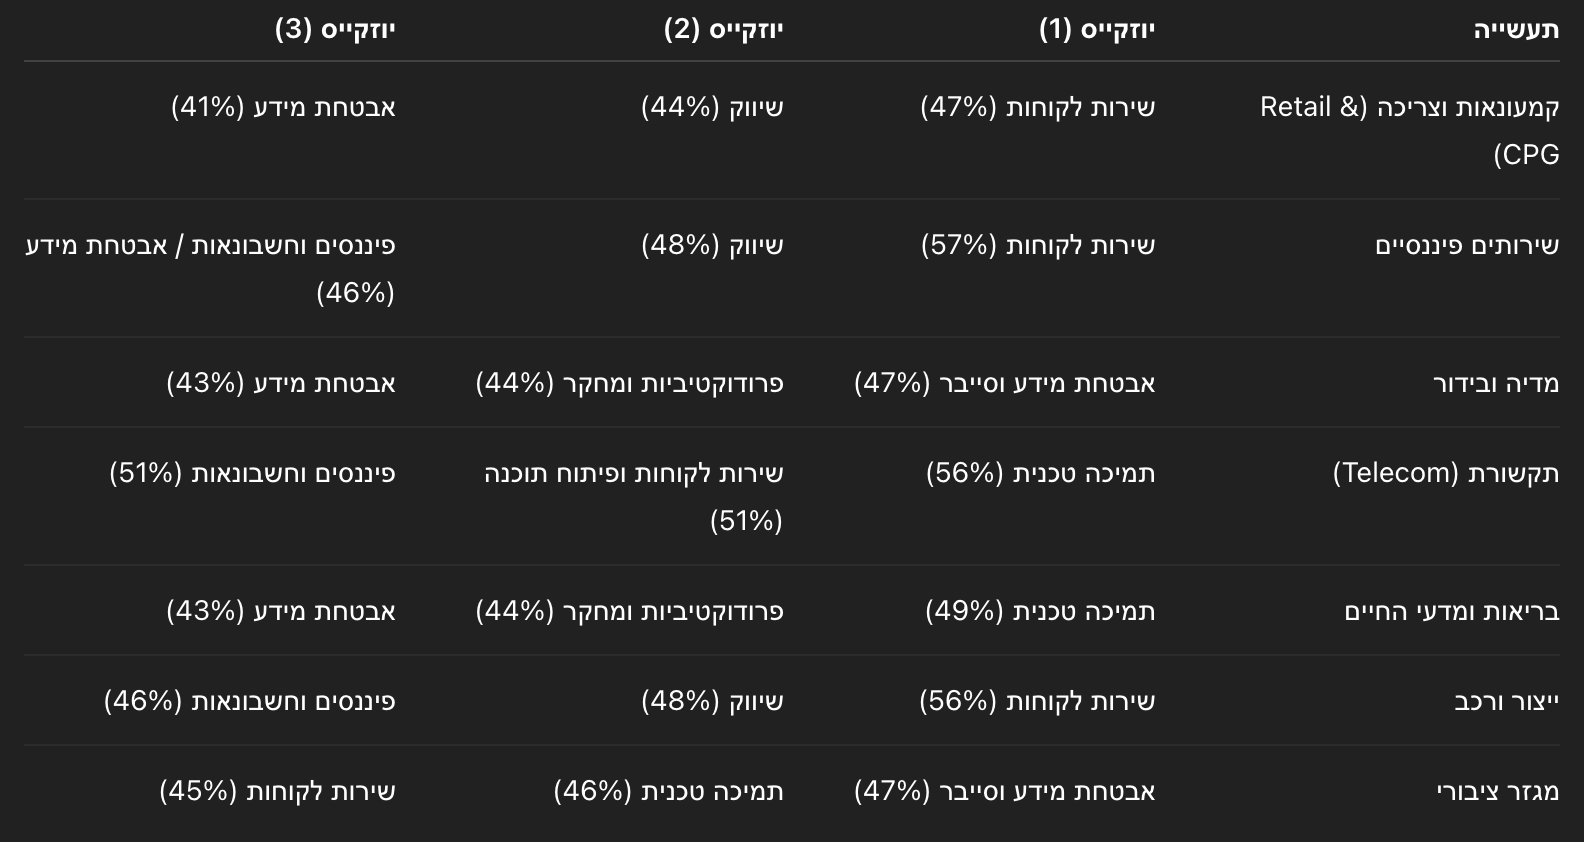Select the מדיה ובידור industry cell

point(1496,383)
